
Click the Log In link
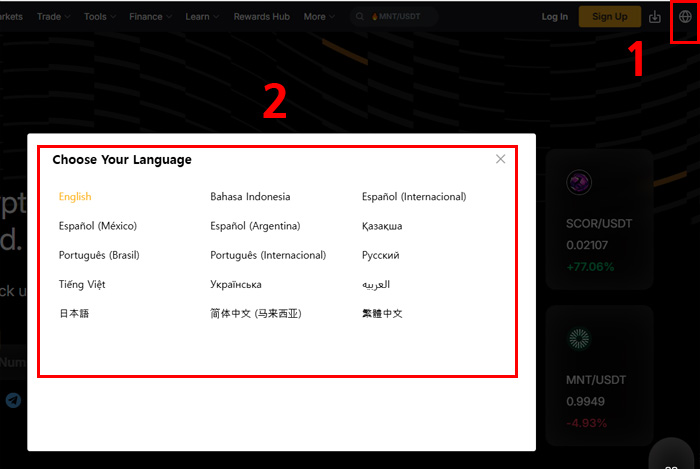[555, 17]
